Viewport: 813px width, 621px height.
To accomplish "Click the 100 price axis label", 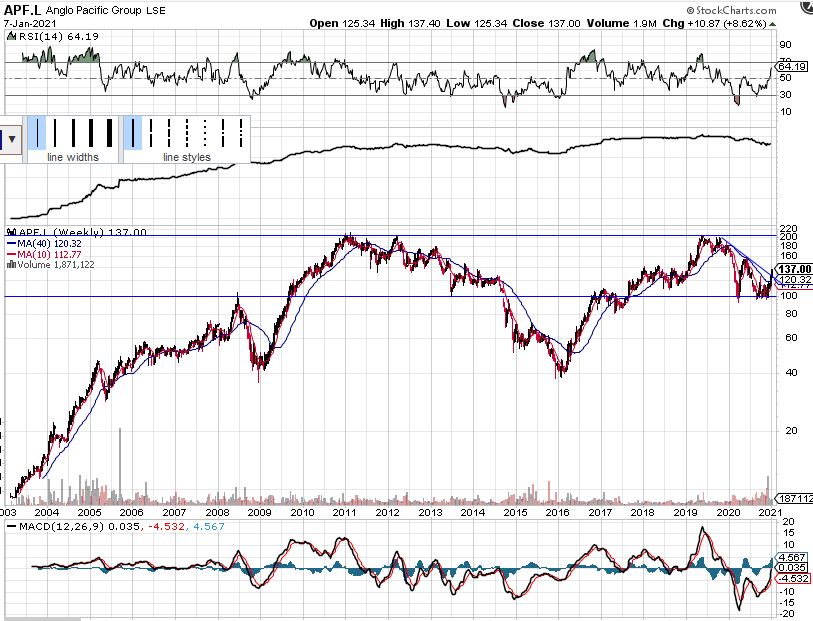I will (789, 296).
